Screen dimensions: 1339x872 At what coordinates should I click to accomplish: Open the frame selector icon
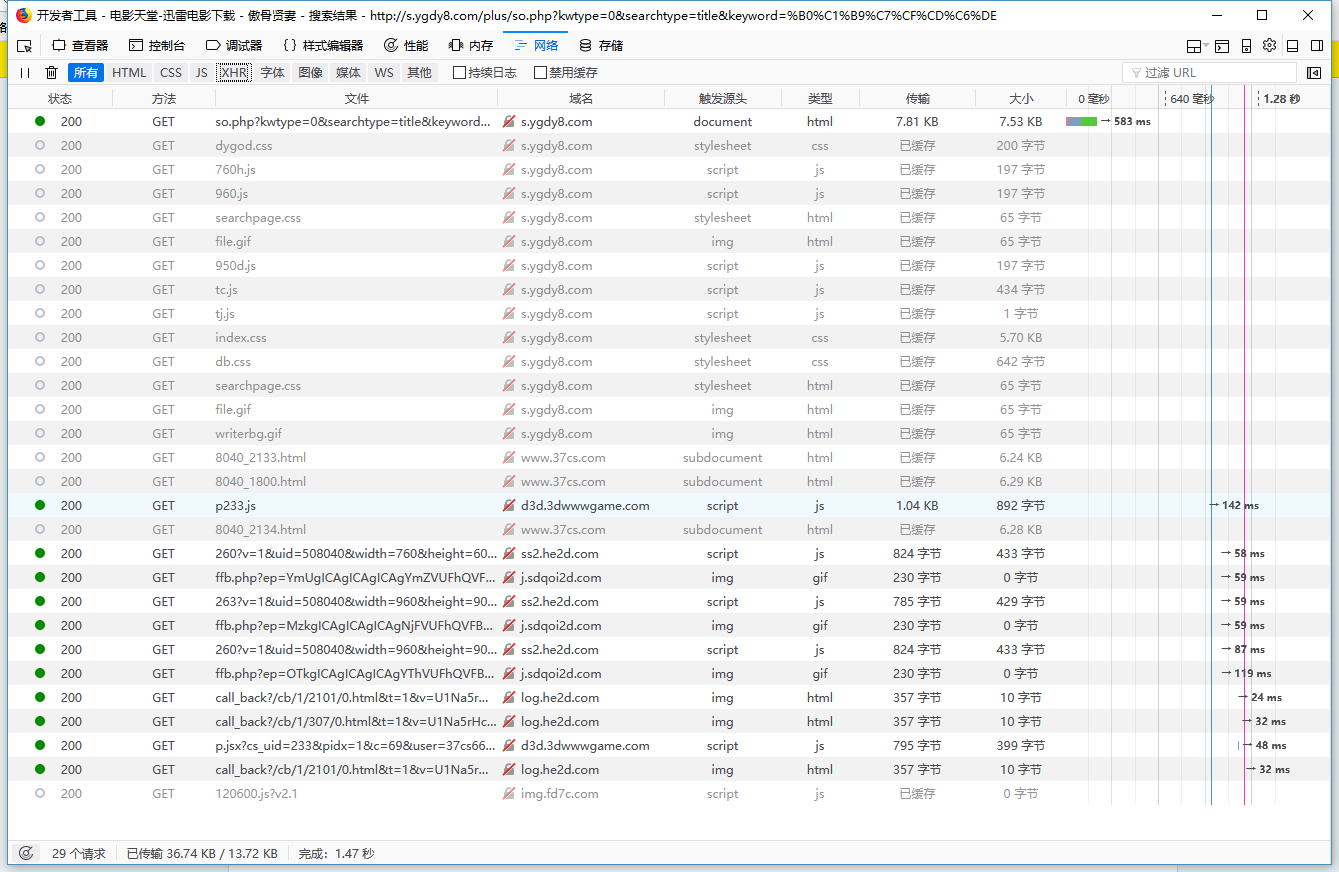coord(1194,46)
